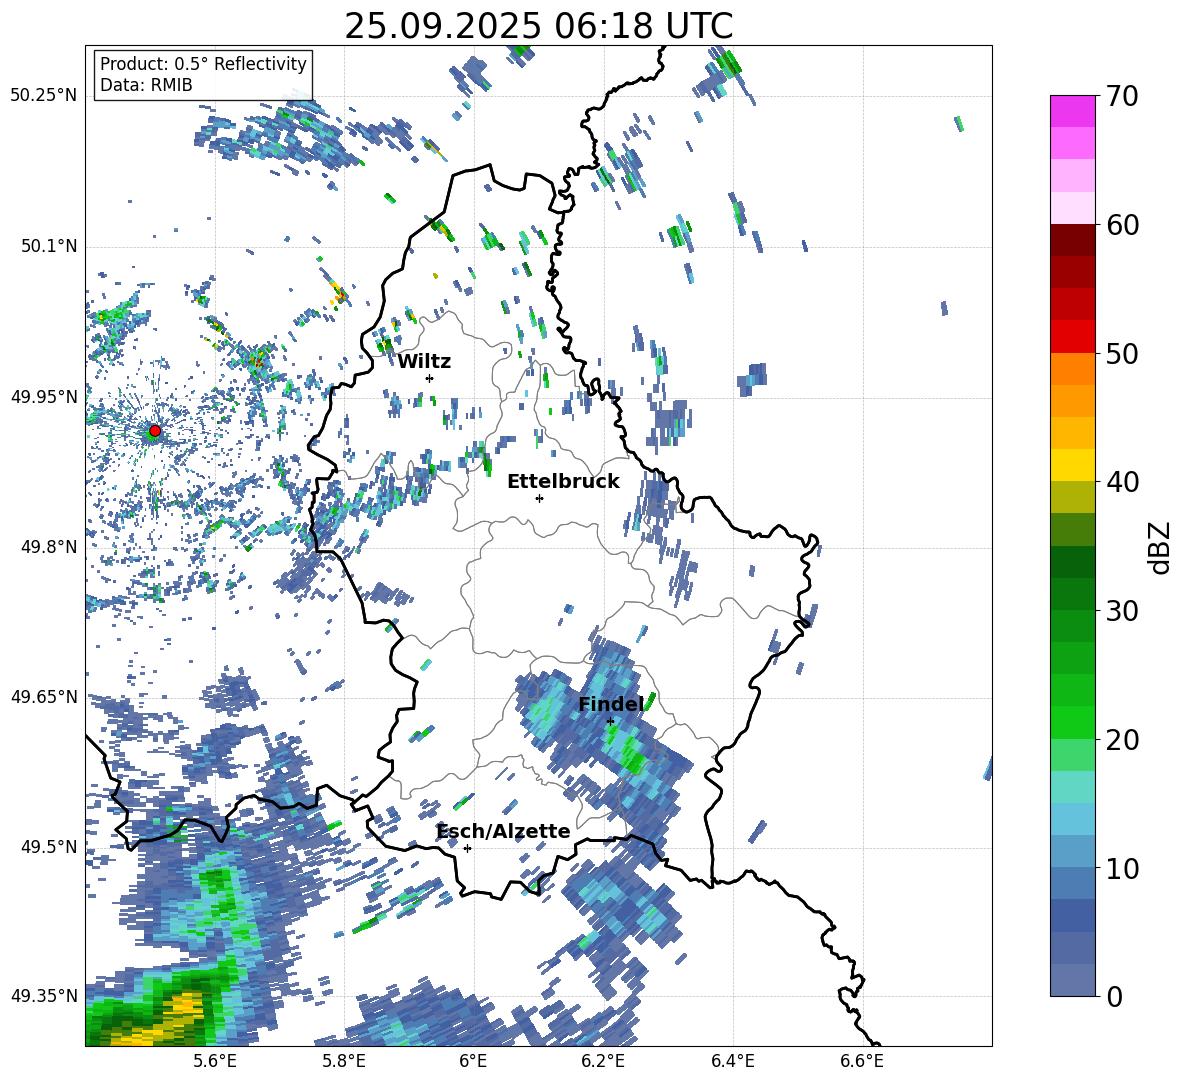Viewport: 1184px width, 1081px height.
Task: Click the dBZ colorbar axis title
Action: pyautogui.click(x=1161, y=547)
